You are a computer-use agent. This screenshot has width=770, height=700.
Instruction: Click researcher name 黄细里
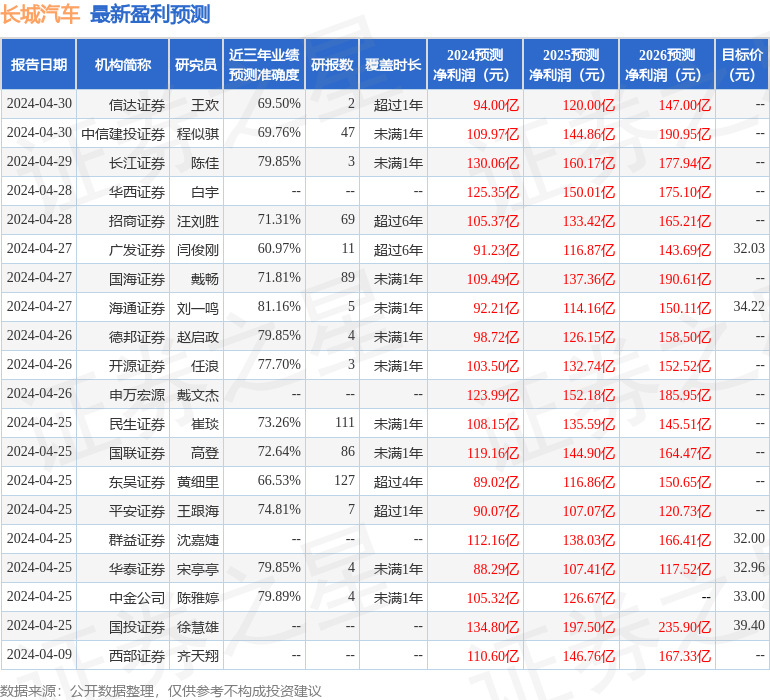click(x=198, y=481)
